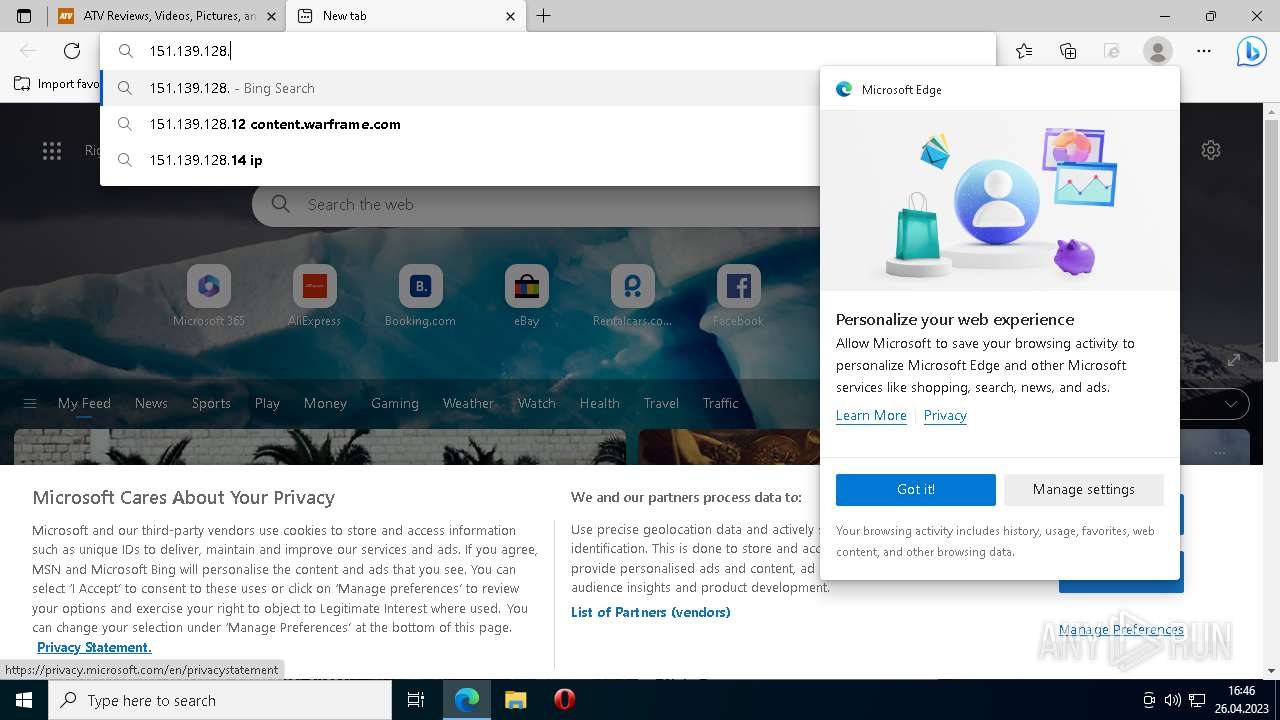
Task: Open File Explorer from taskbar
Action: (x=515, y=700)
